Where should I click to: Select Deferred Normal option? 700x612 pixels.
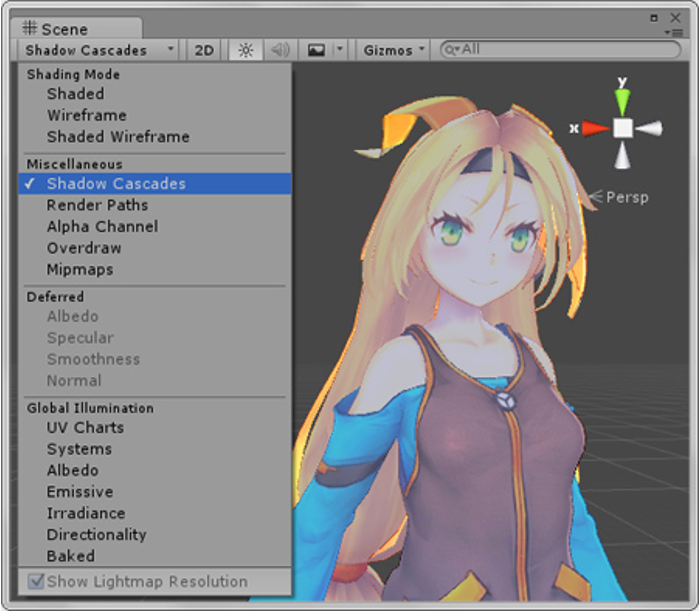click(154, 380)
